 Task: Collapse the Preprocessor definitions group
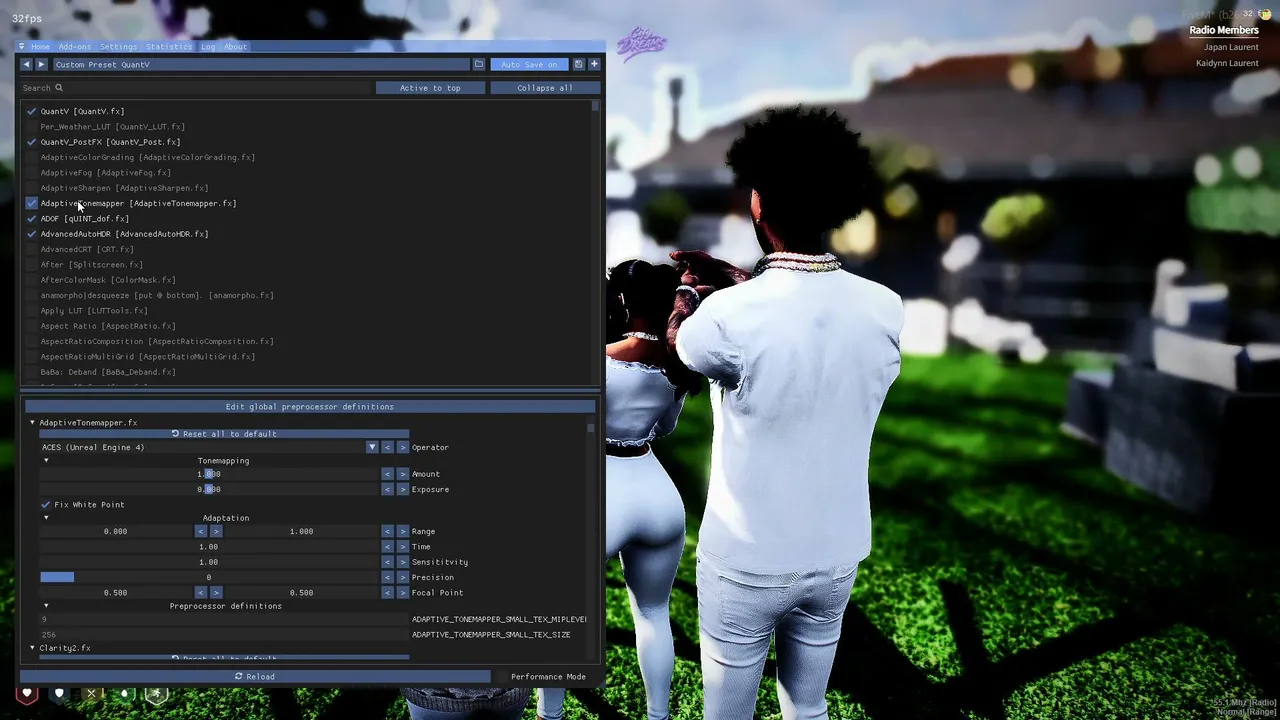[46, 606]
